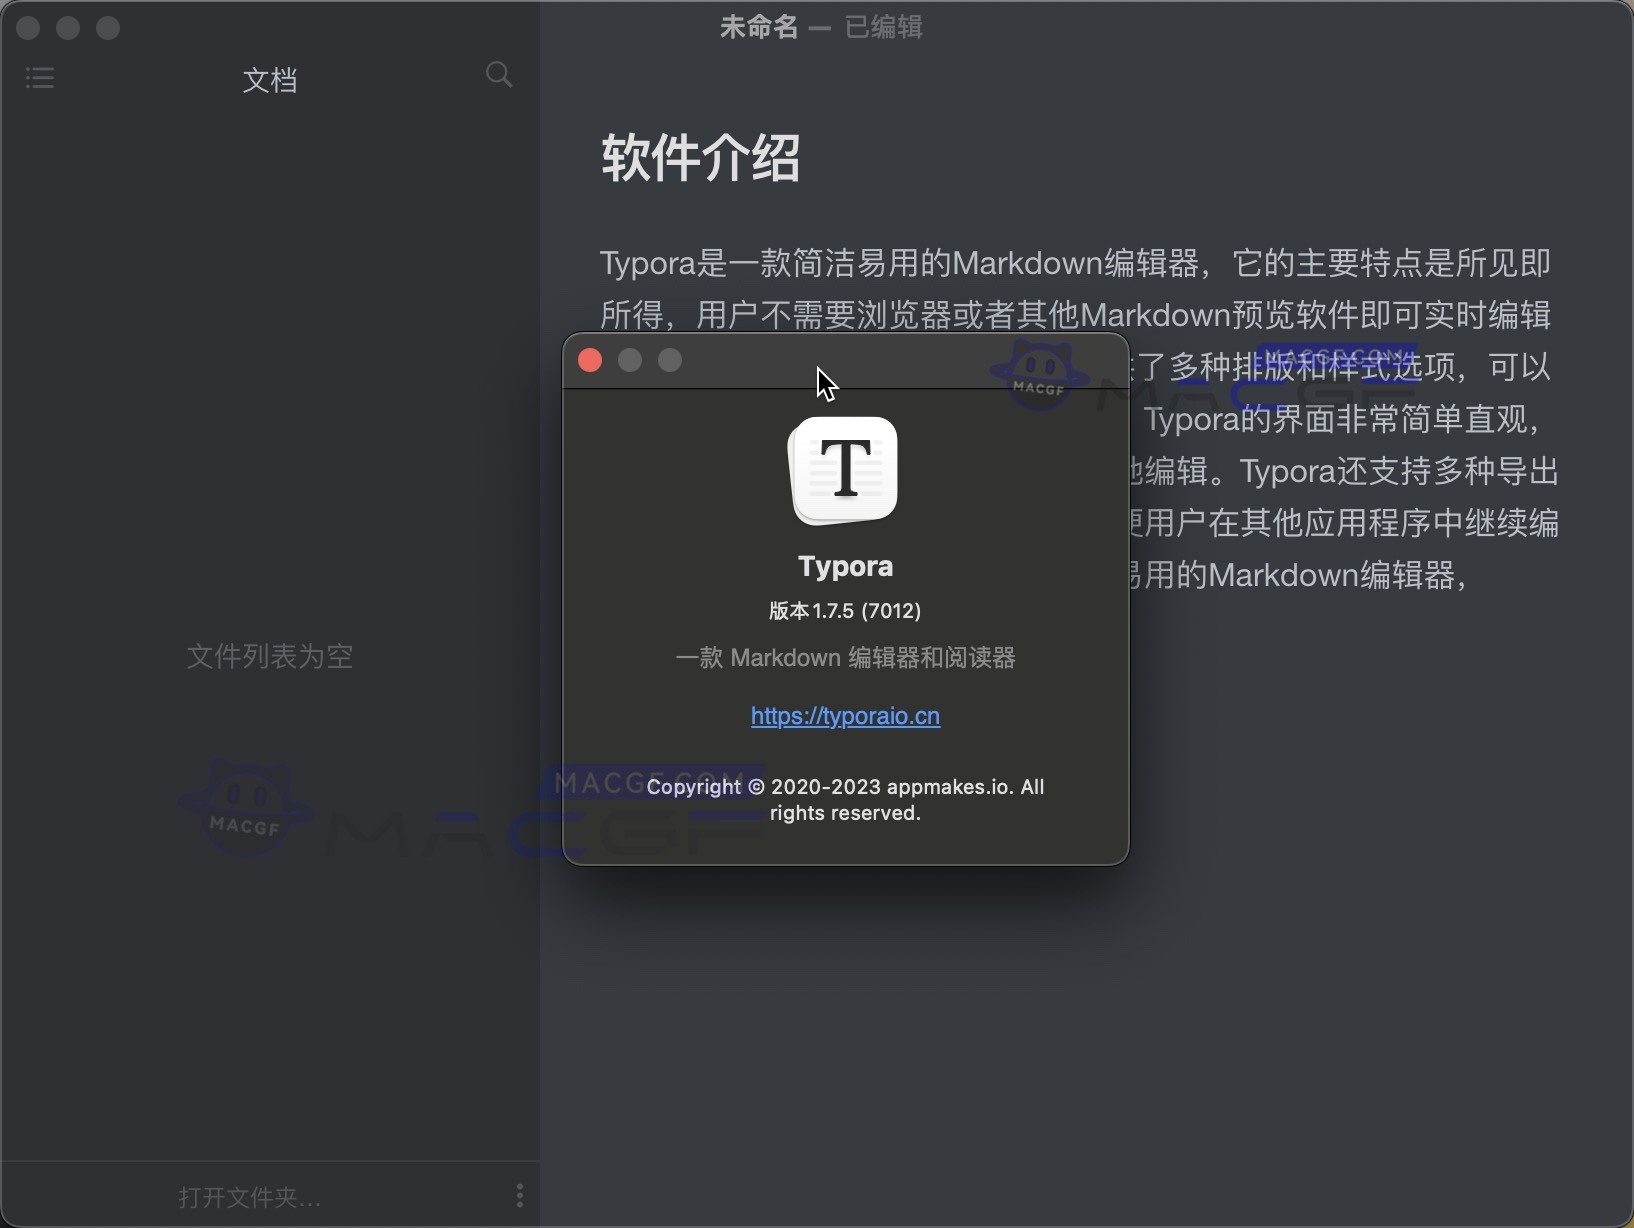
Task: Minimize the main Typora window
Action: pos(67,27)
